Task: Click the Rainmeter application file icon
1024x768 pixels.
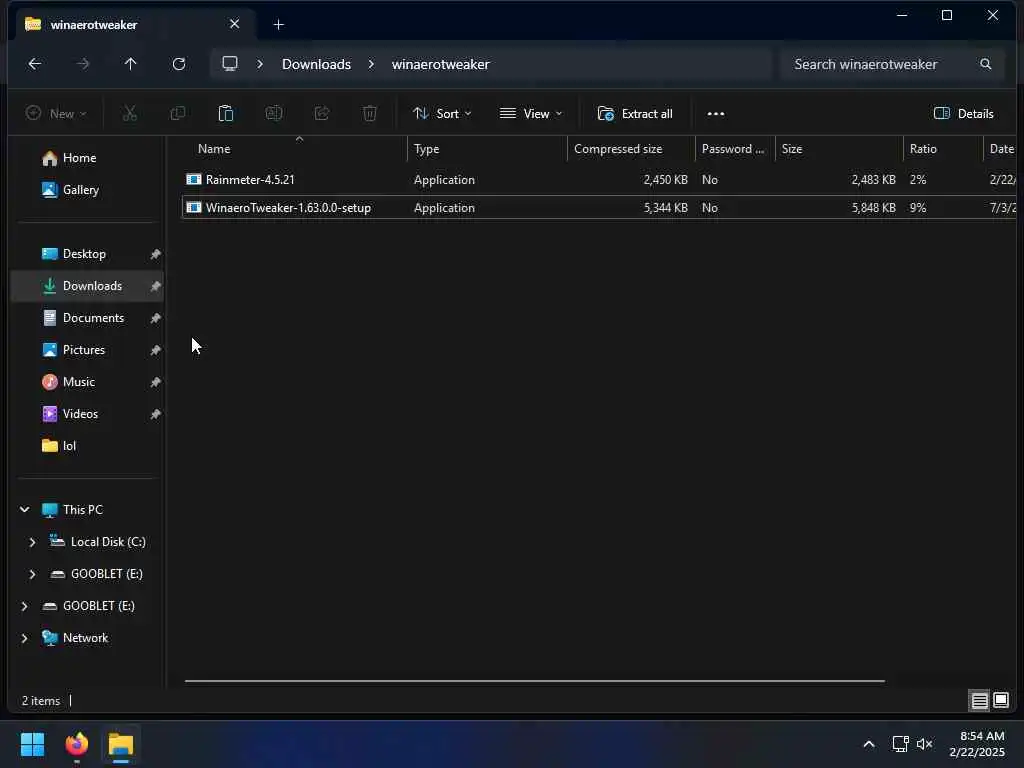Action: tap(194, 180)
